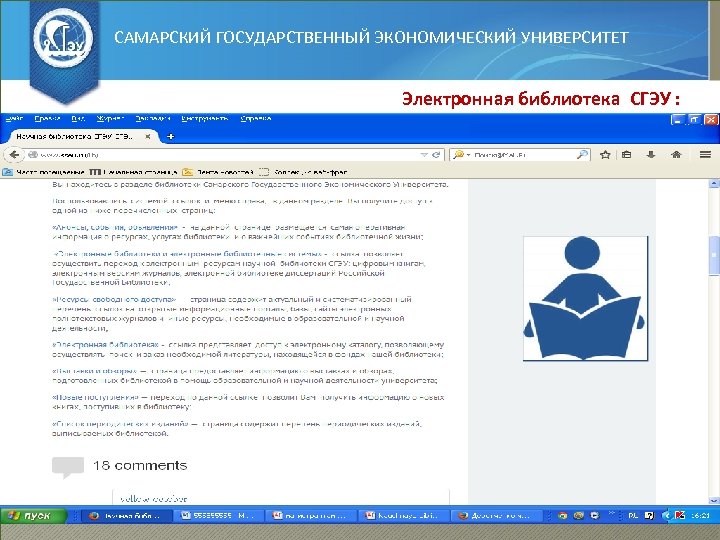The image size is (720, 540).
Task: Click the RL language indicator in tray
Action: (x=633, y=516)
